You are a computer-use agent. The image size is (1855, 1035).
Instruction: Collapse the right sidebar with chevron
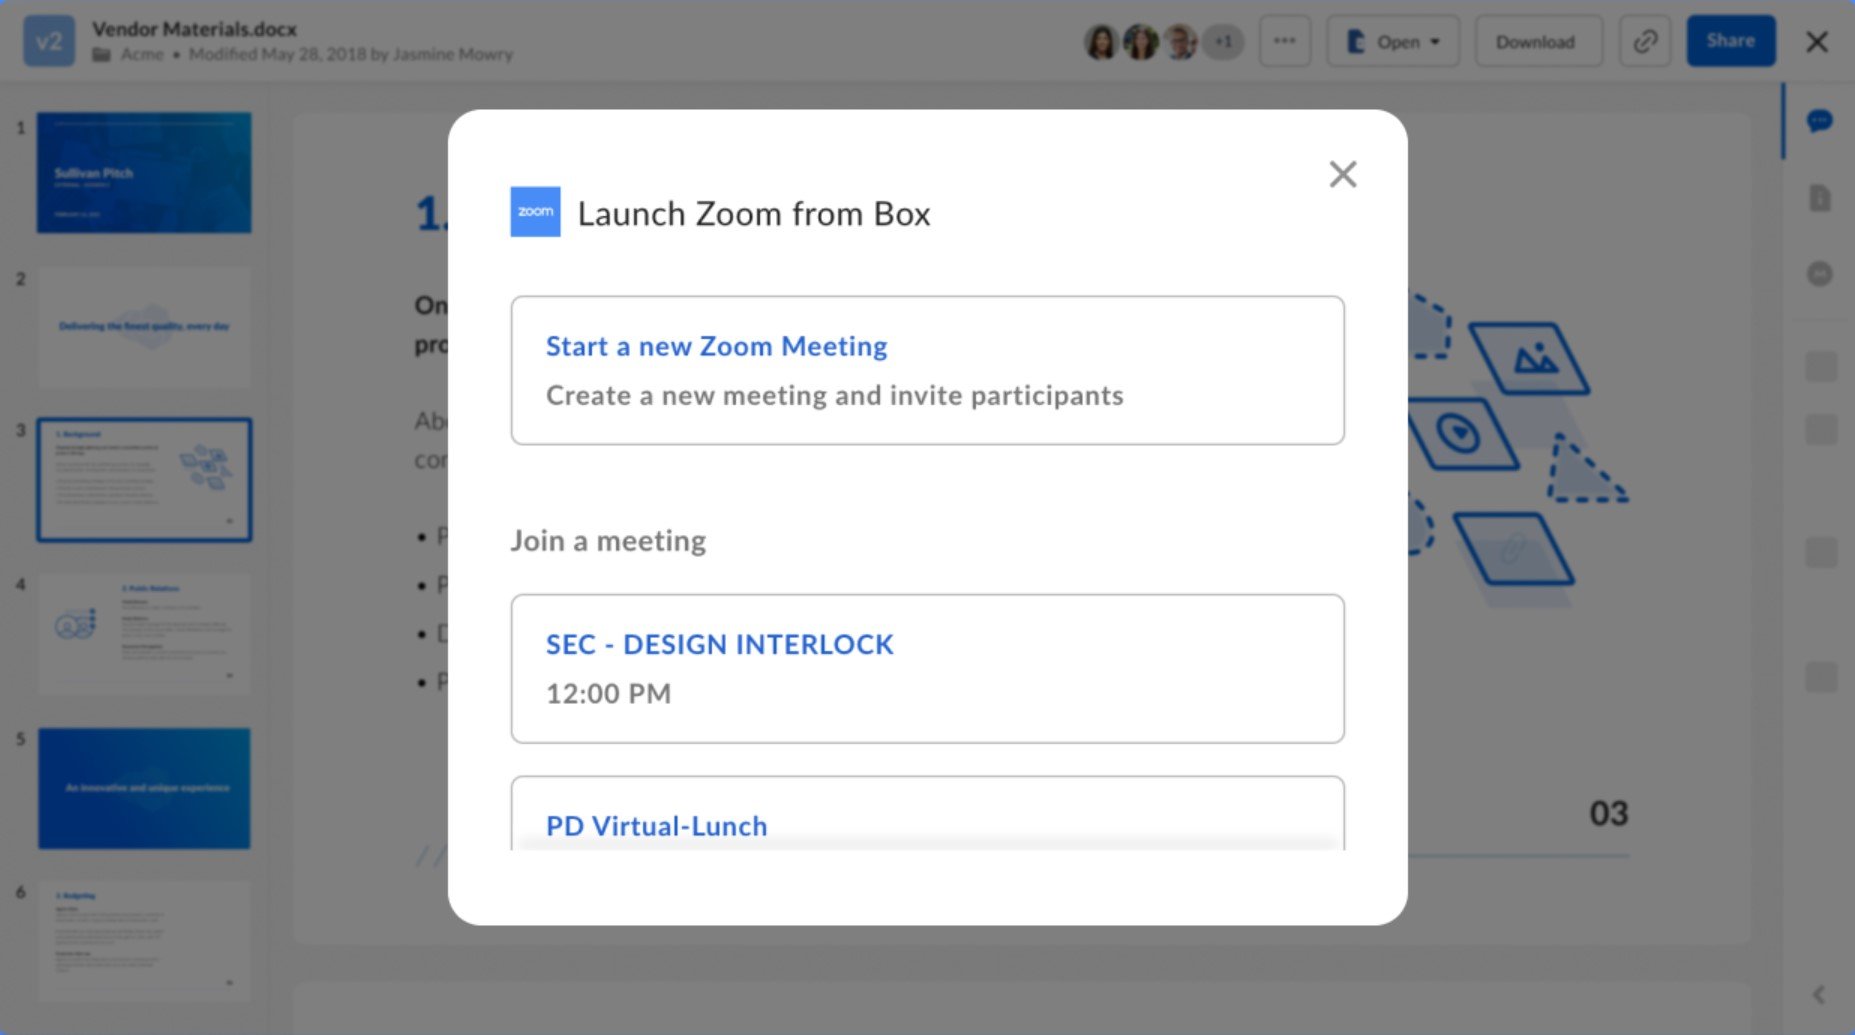coord(1819,994)
